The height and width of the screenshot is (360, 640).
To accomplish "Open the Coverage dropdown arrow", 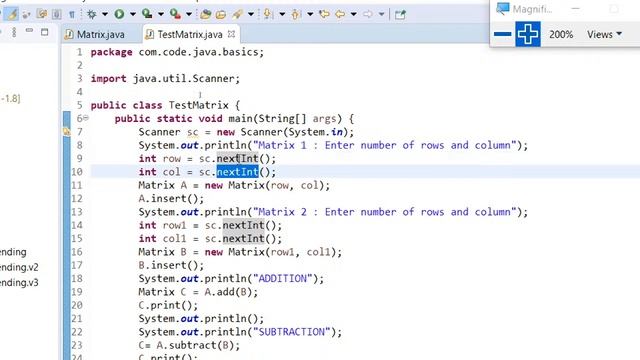I will click(x=161, y=14).
